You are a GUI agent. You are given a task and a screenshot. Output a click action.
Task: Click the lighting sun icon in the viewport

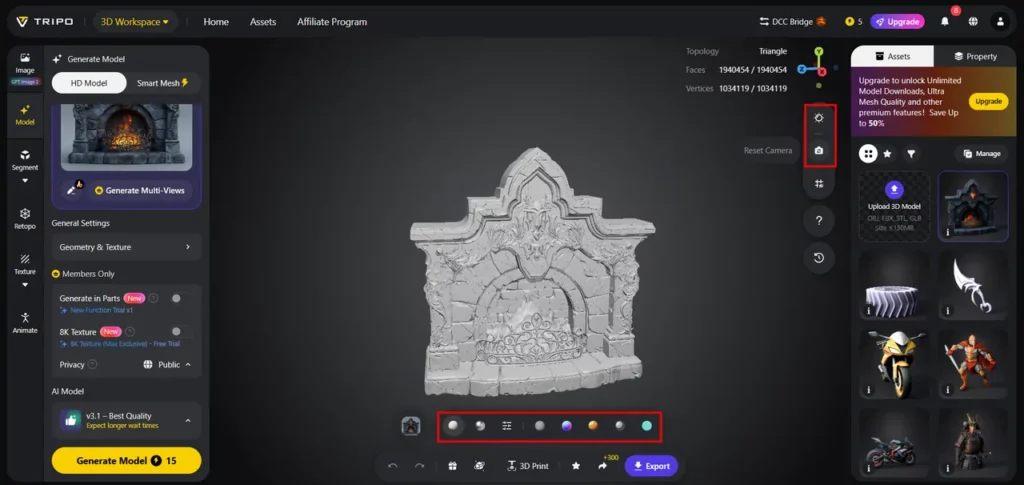819,118
